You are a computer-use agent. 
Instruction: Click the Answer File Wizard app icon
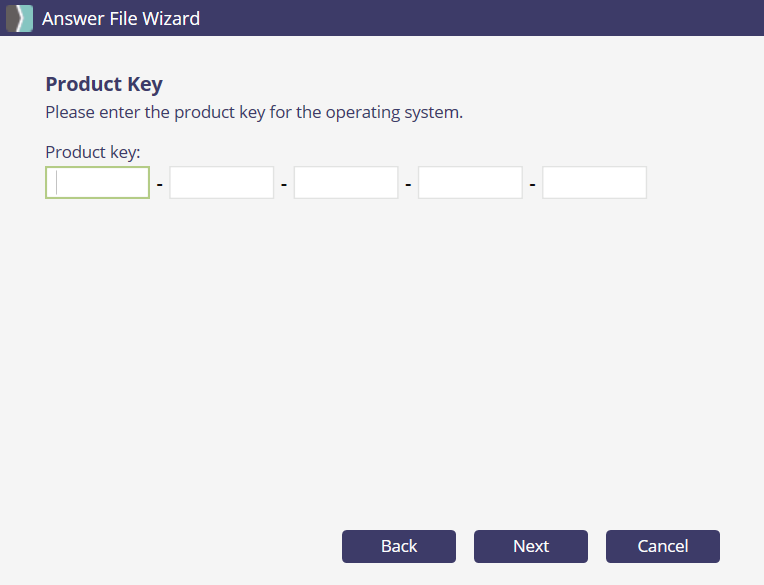(x=20, y=18)
